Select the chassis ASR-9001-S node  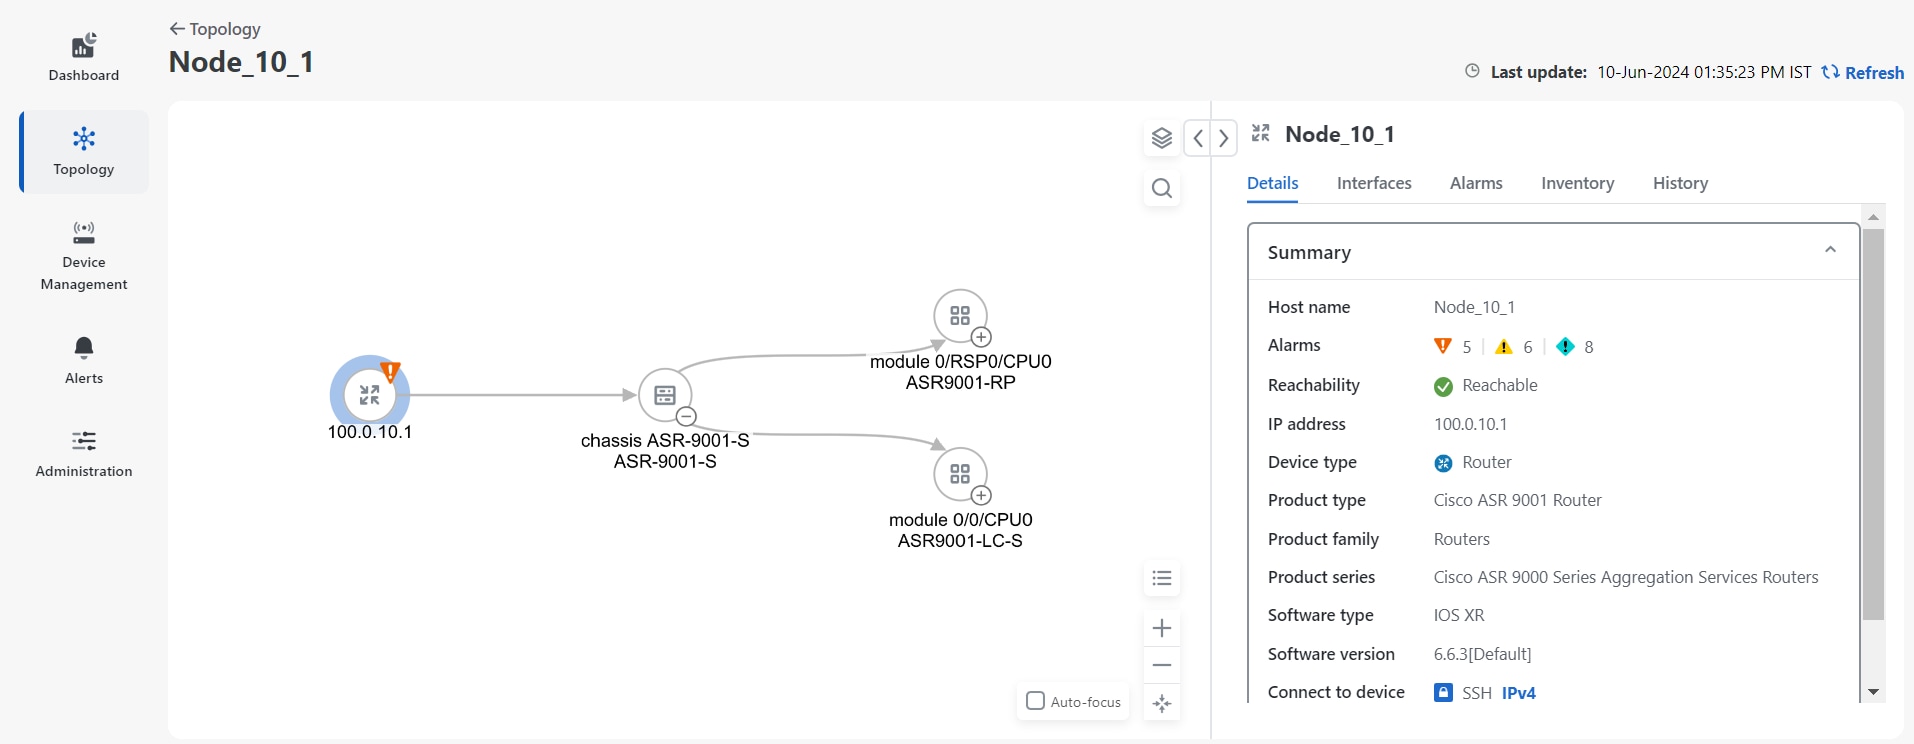[665, 395]
